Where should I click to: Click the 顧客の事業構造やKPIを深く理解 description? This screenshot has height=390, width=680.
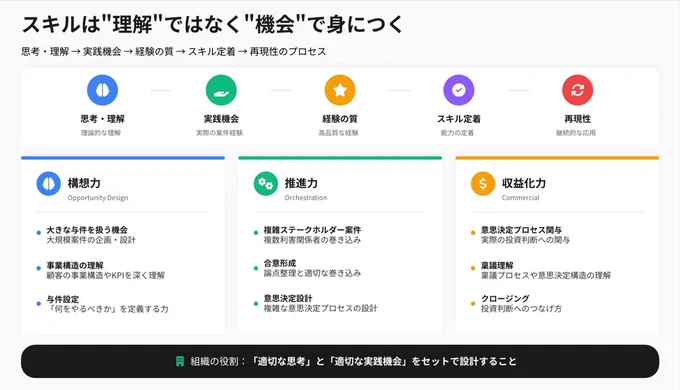106,275
